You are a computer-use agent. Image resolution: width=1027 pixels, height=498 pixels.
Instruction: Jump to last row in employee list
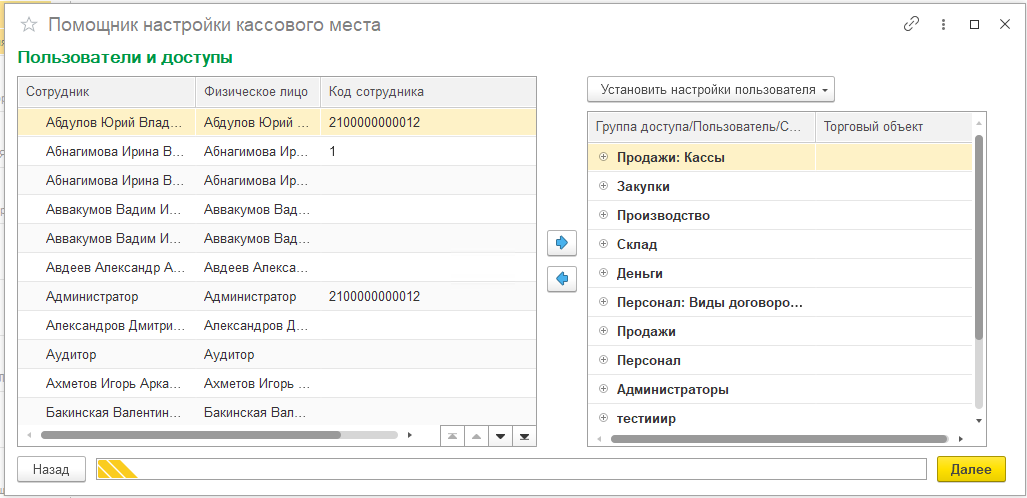point(524,436)
